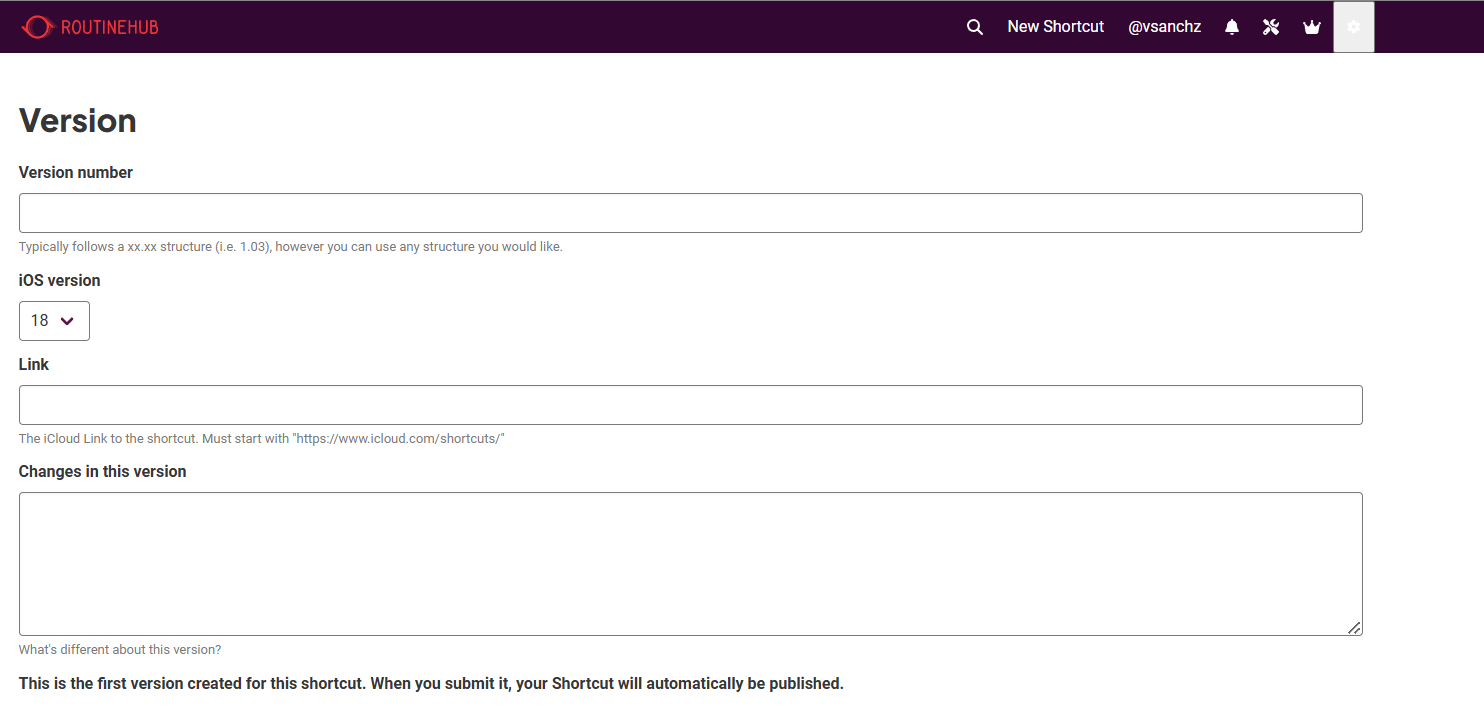1484x719 pixels.
Task: Open the @vsanchz profile link
Action: pos(1164,27)
